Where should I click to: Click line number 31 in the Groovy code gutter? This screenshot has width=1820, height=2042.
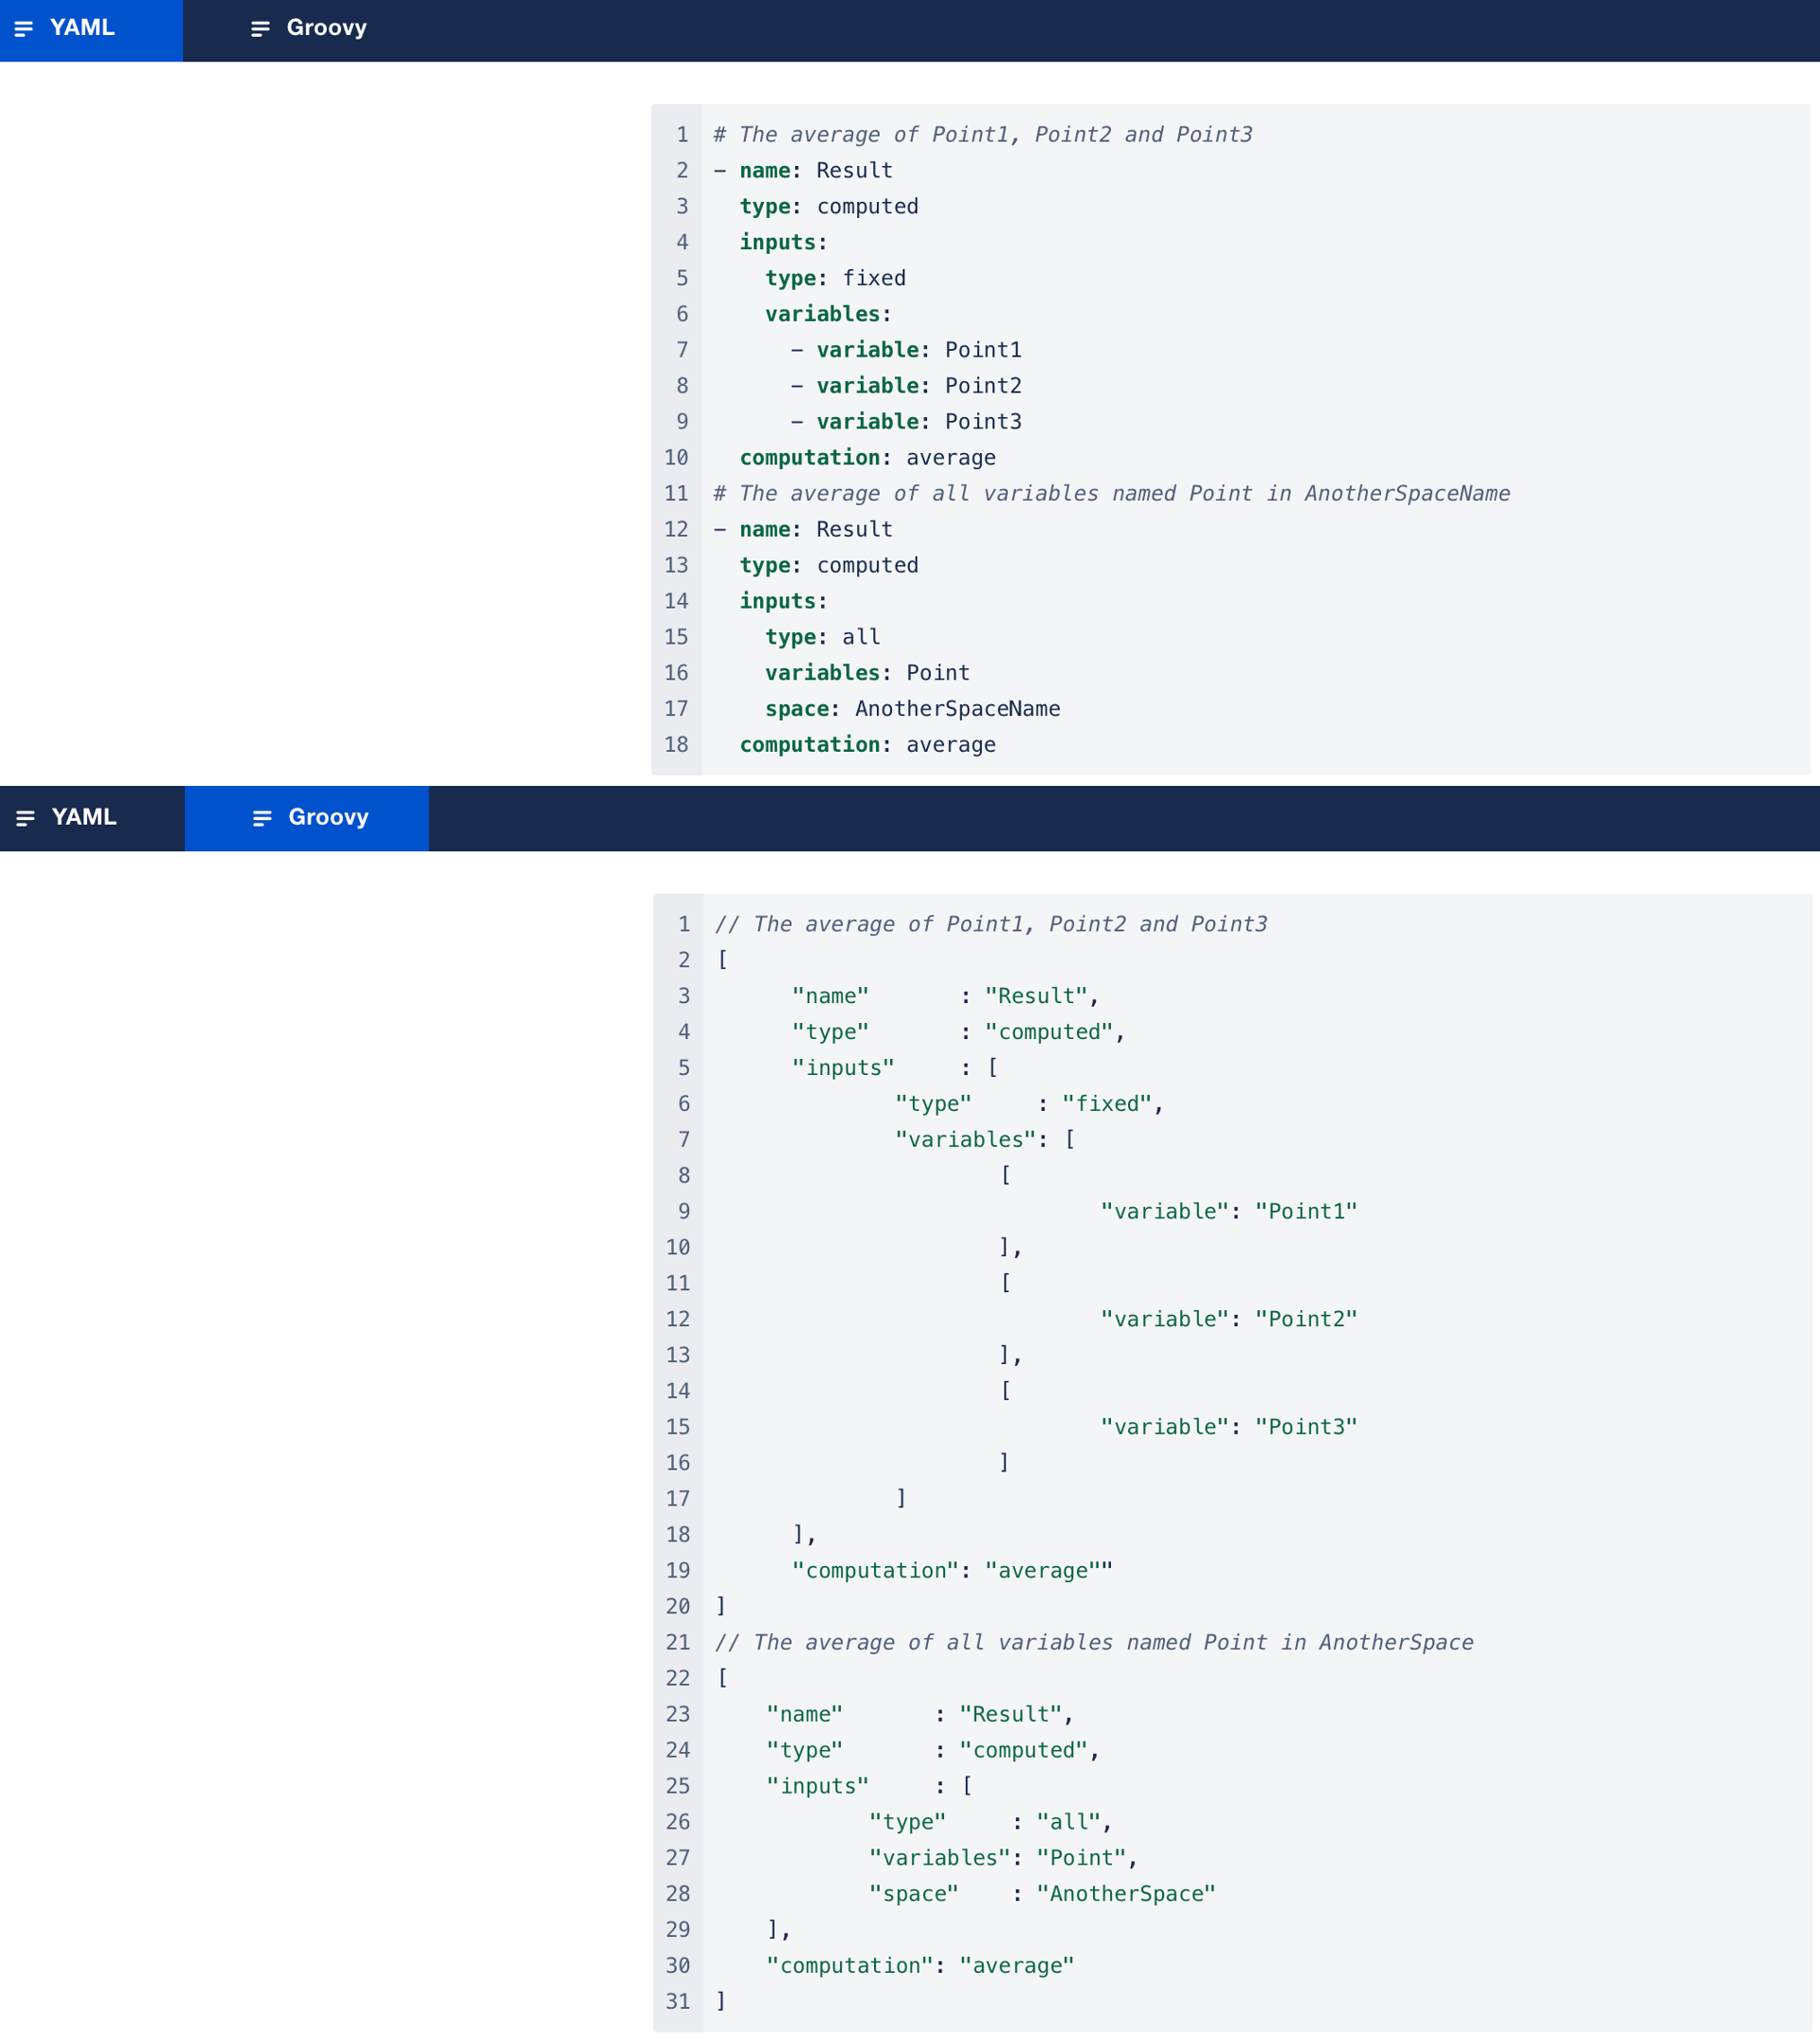pyautogui.click(x=678, y=2001)
